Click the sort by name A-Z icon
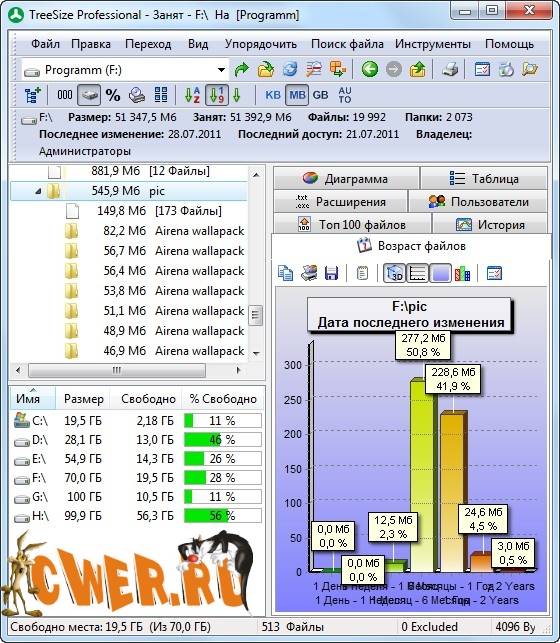The height and width of the screenshot is (643, 560). click(x=192, y=95)
